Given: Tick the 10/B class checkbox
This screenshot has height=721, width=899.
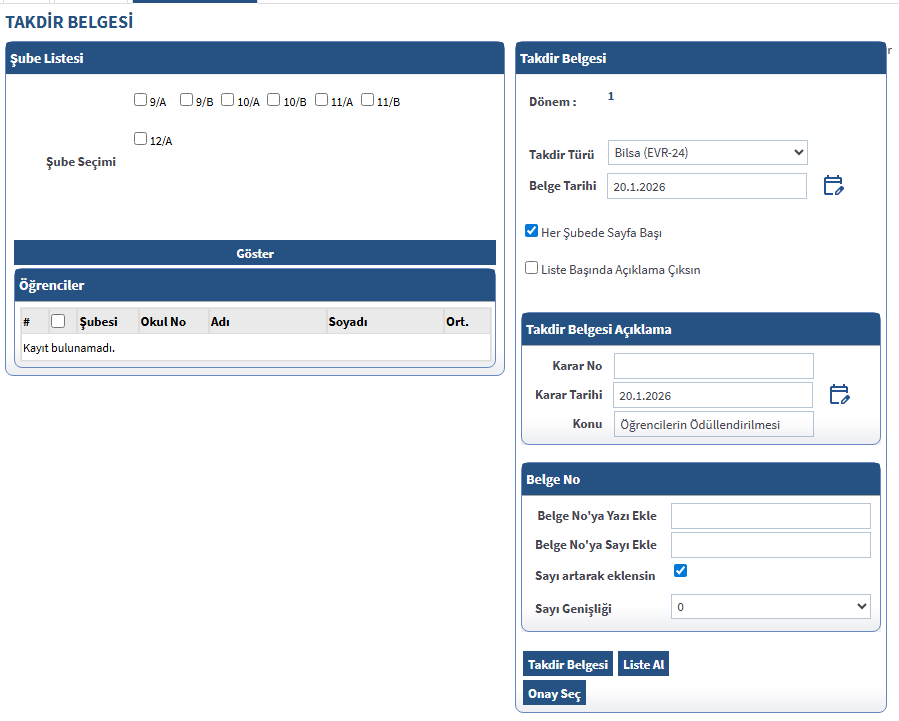Looking at the screenshot, I should [x=274, y=100].
